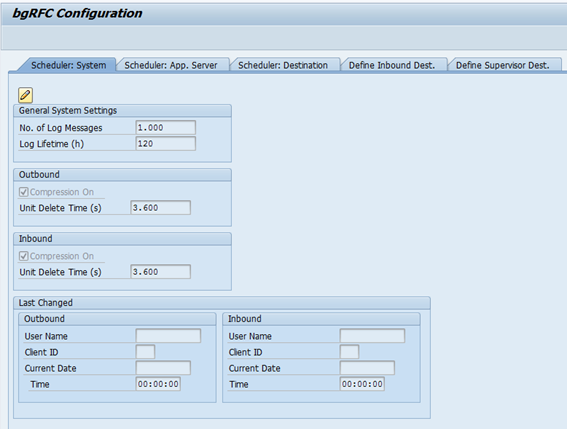567x429 pixels.
Task: Open the Scheduler: Destination tab
Action: point(283,65)
